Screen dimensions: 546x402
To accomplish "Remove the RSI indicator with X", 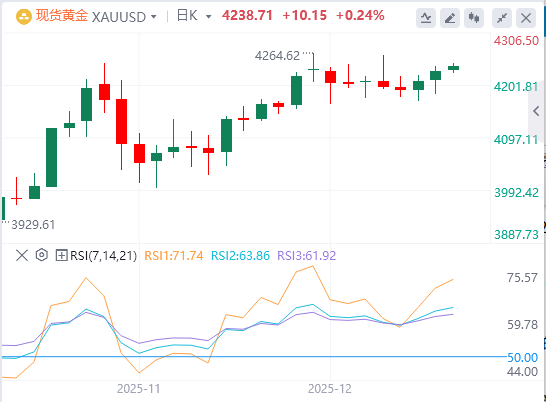I will point(22,255).
